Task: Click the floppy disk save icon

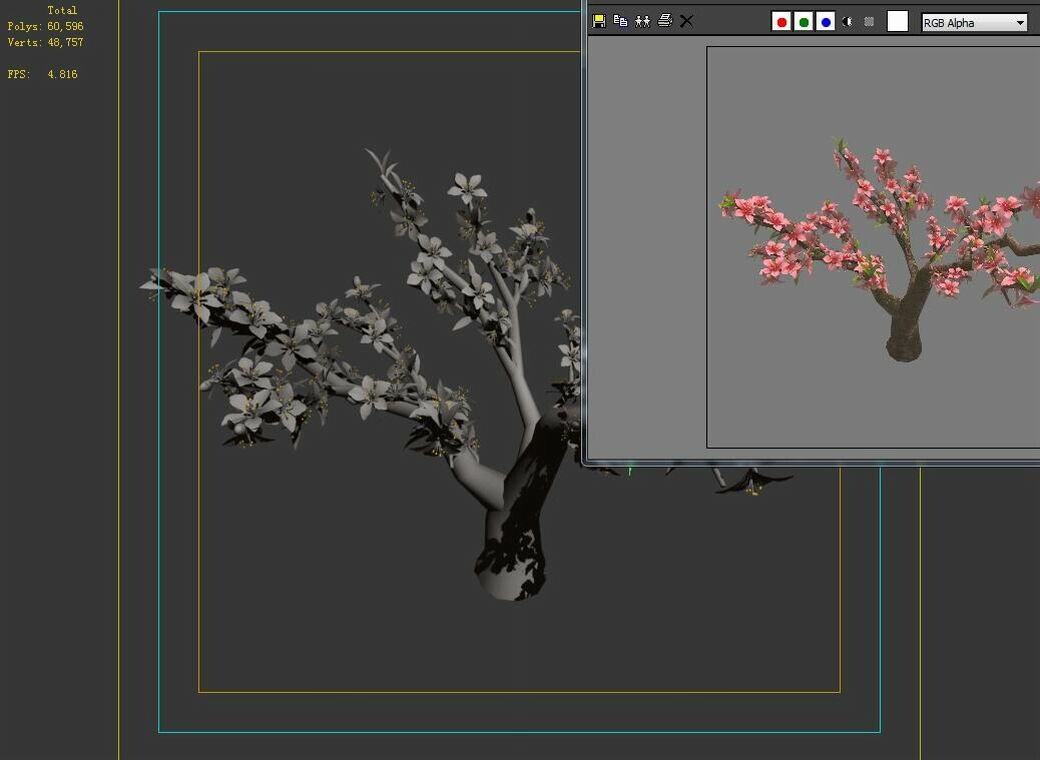Action: pyautogui.click(x=599, y=21)
